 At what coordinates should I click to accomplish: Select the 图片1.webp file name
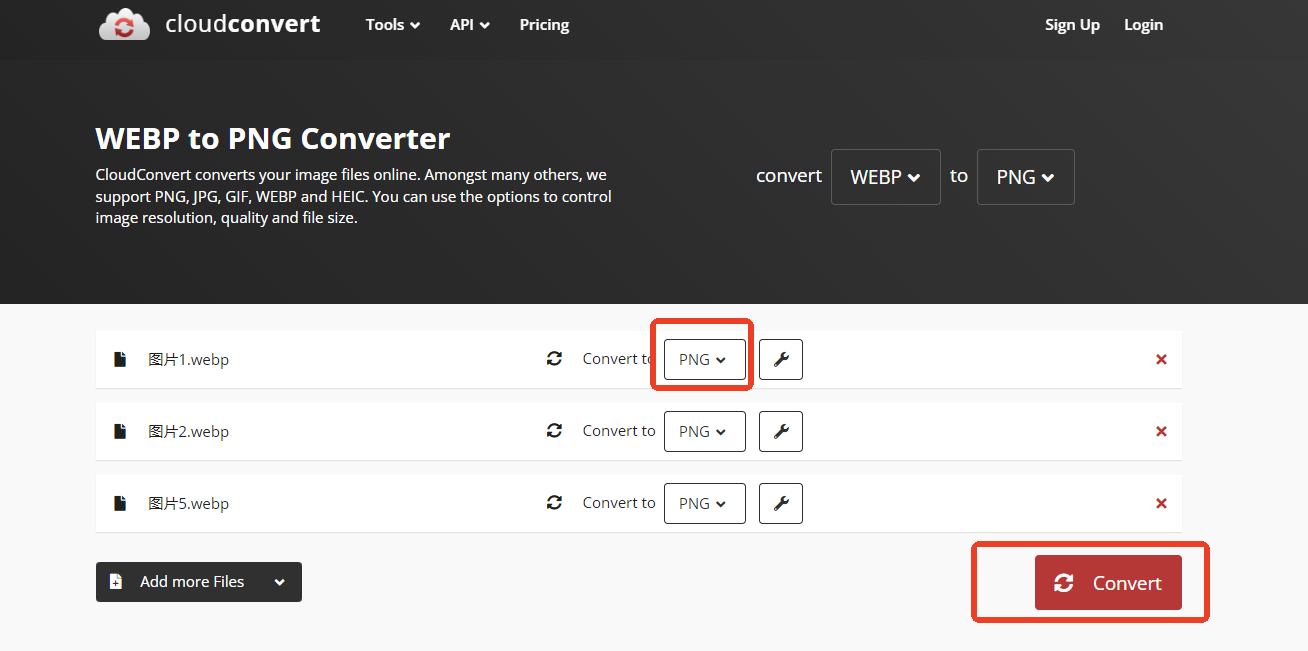click(x=189, y=360)
